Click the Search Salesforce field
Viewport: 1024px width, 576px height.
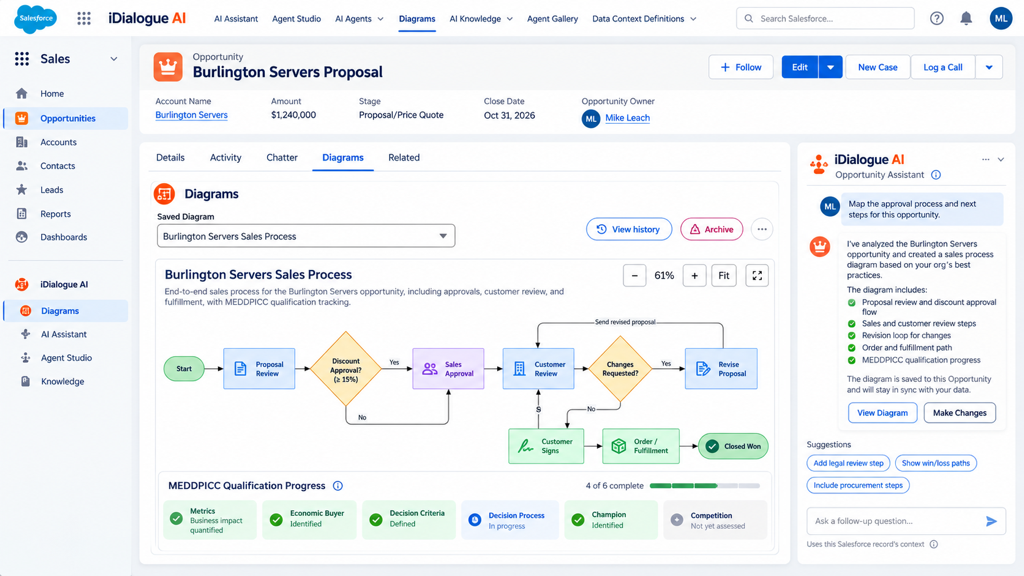click(825, 18)
